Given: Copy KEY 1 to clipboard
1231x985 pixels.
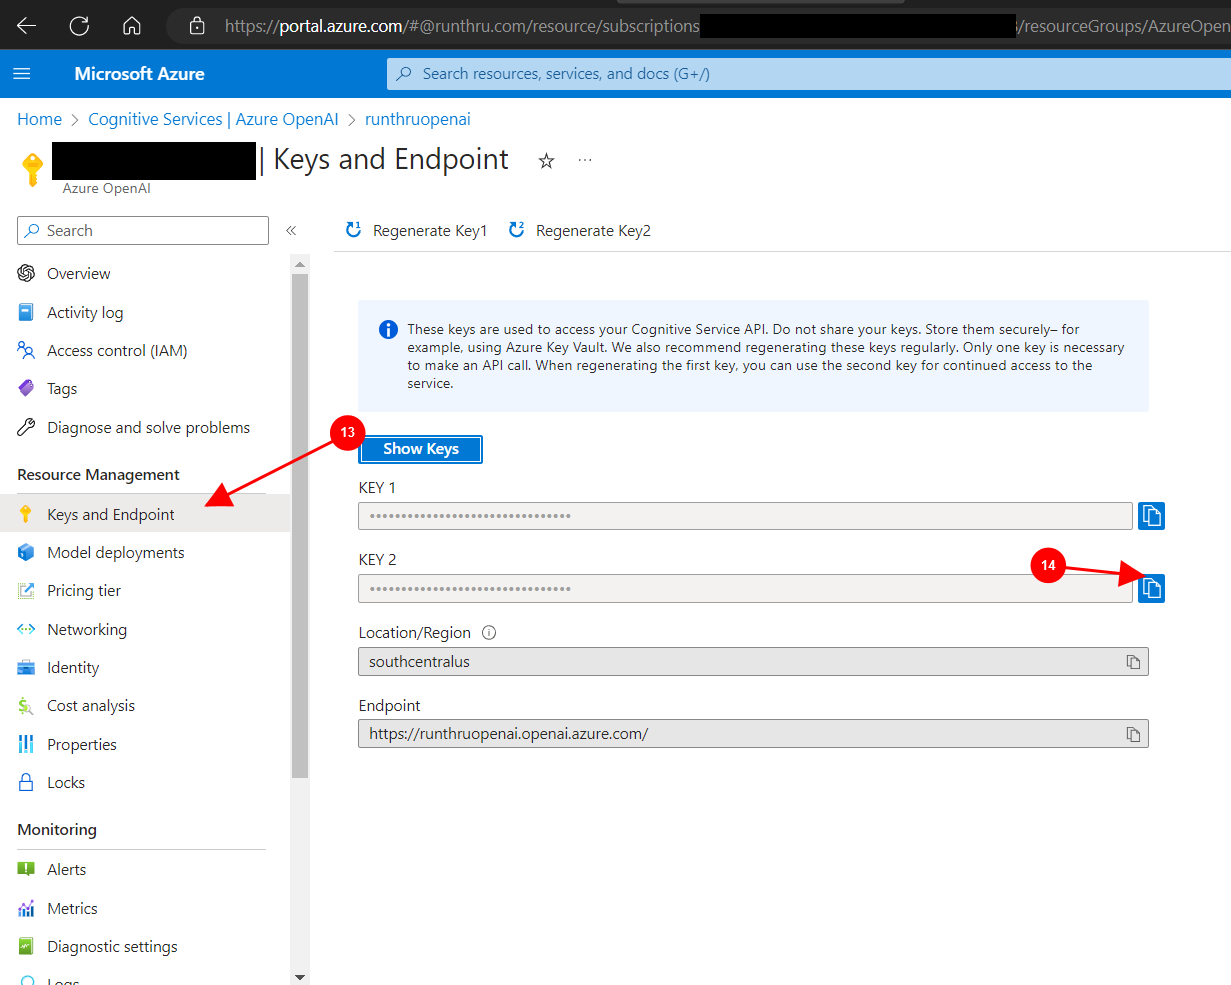Looking at the screenshot, I should pos(1151,516).
